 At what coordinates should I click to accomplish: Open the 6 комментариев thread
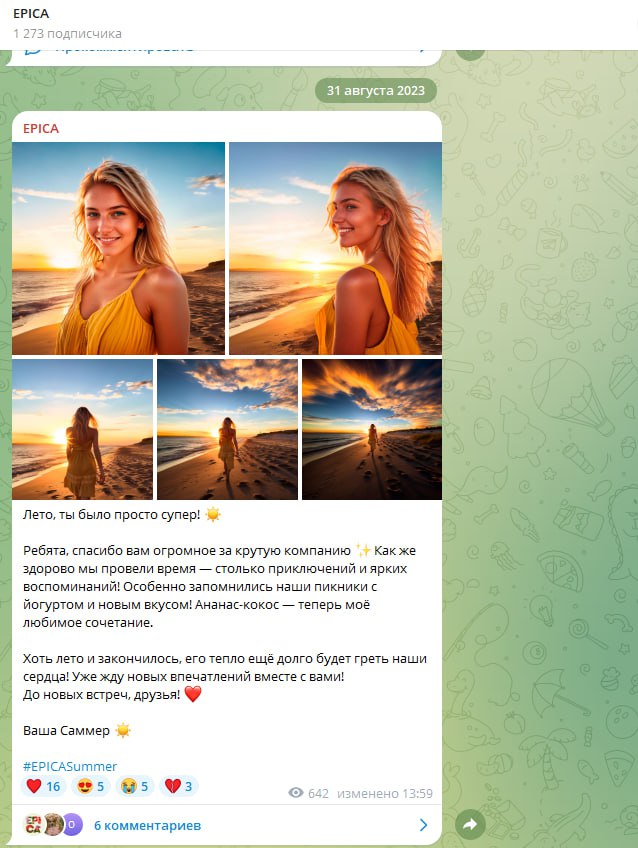(x=147, y=825)
